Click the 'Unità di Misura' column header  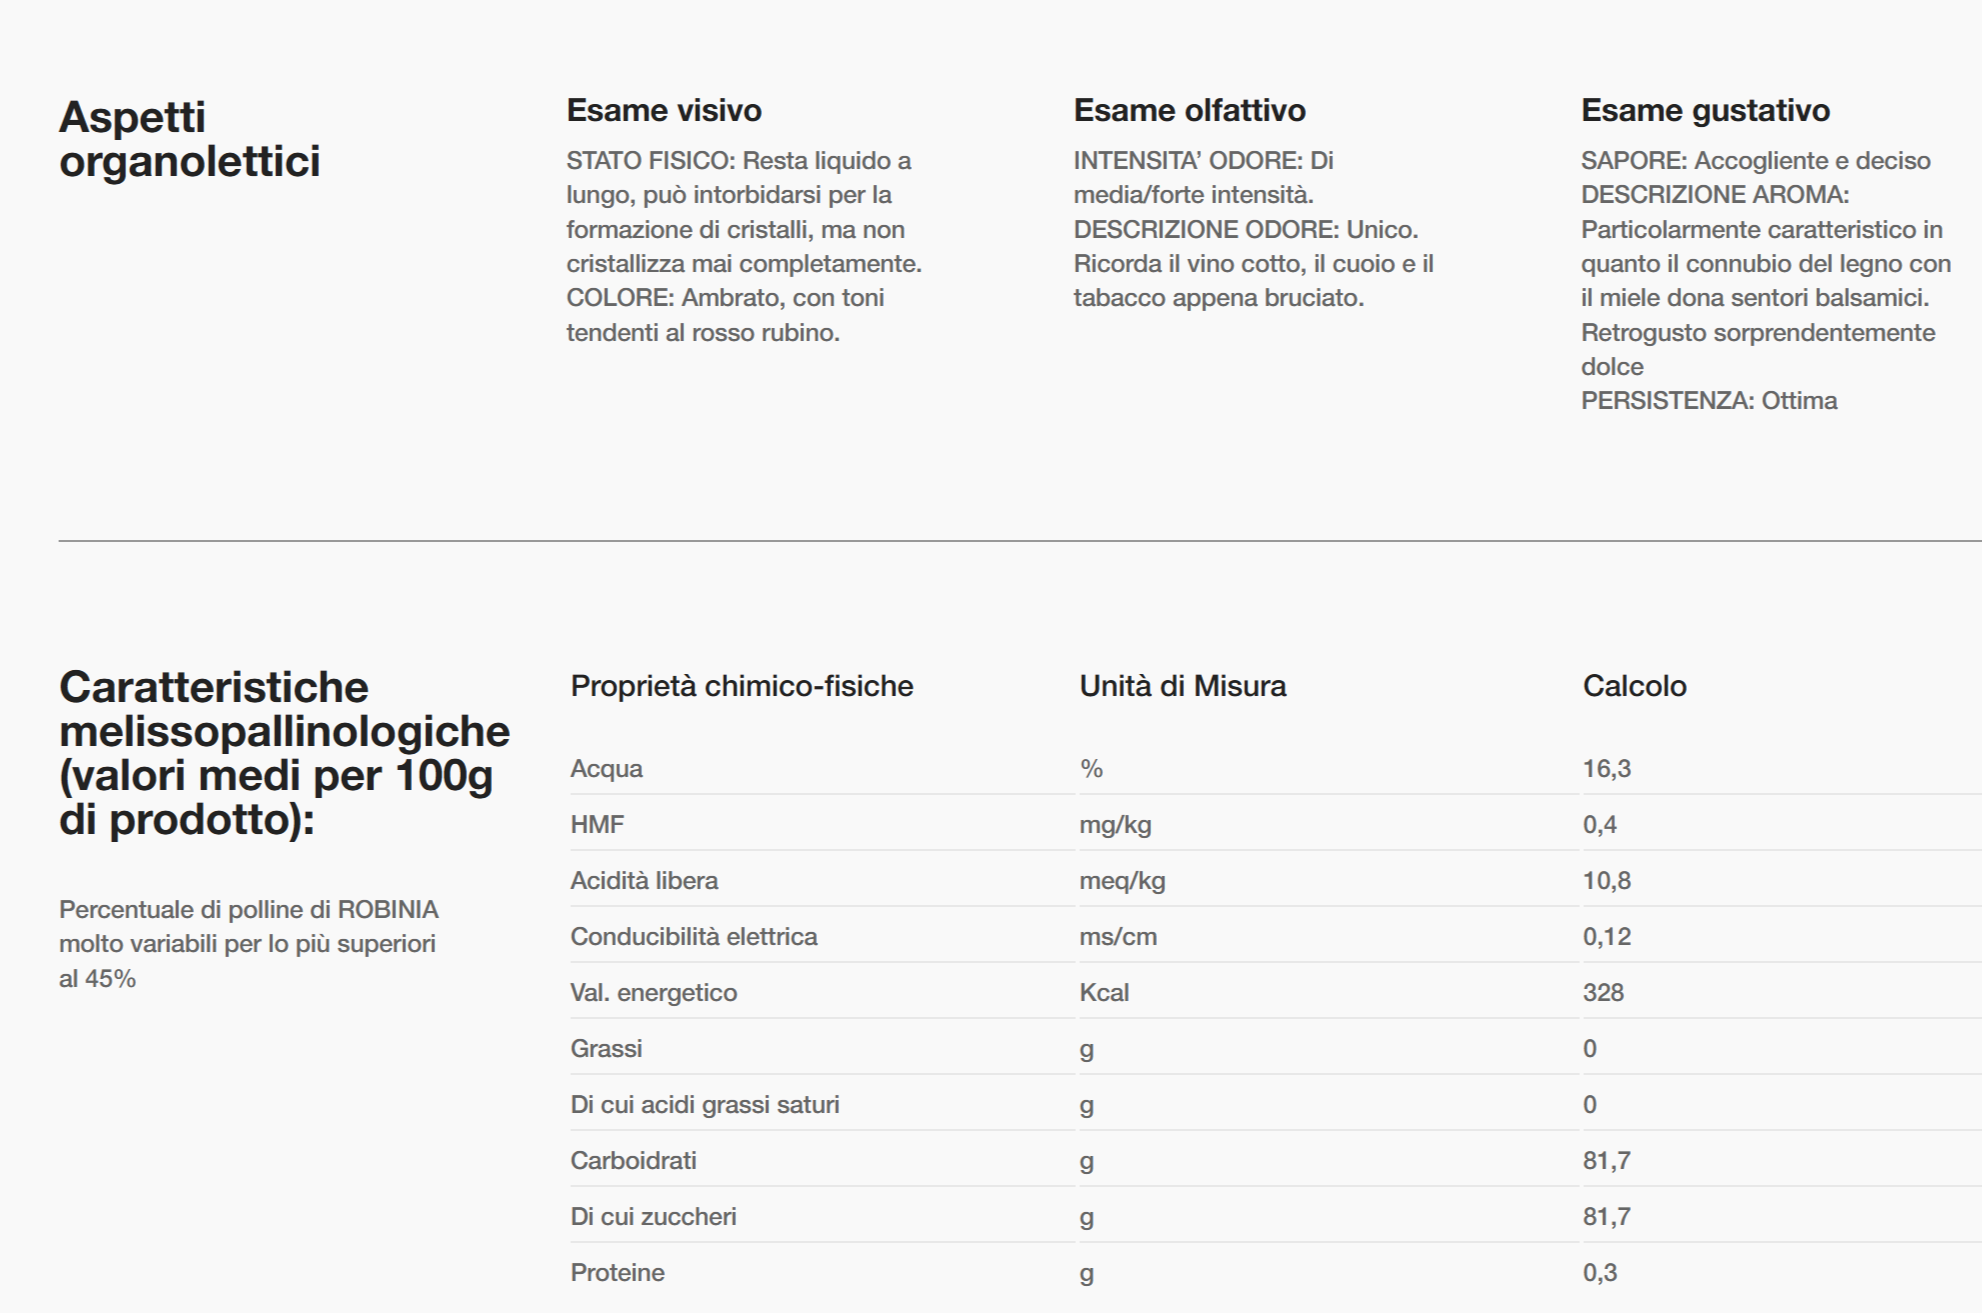1182,686
